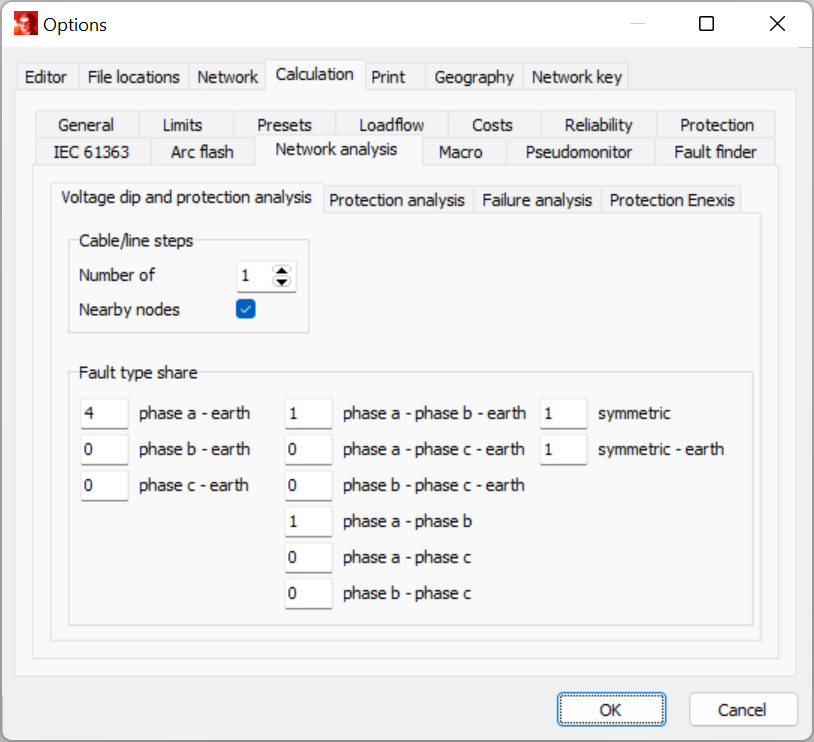Viewport: 814px width, 742px height.
Task: Select the Network analysis sub-tab
Action: [336, 150]
